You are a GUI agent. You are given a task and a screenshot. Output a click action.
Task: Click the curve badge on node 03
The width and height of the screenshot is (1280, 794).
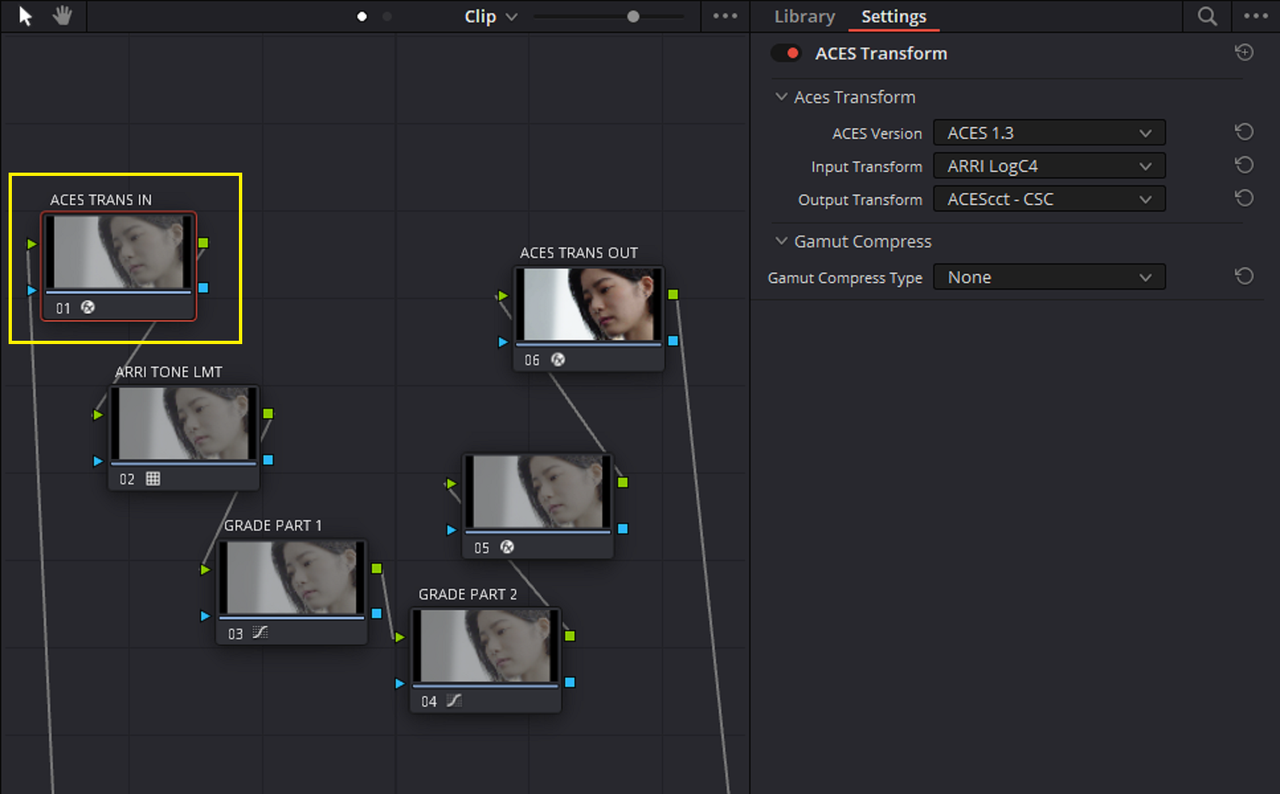(x=260, y=633)
